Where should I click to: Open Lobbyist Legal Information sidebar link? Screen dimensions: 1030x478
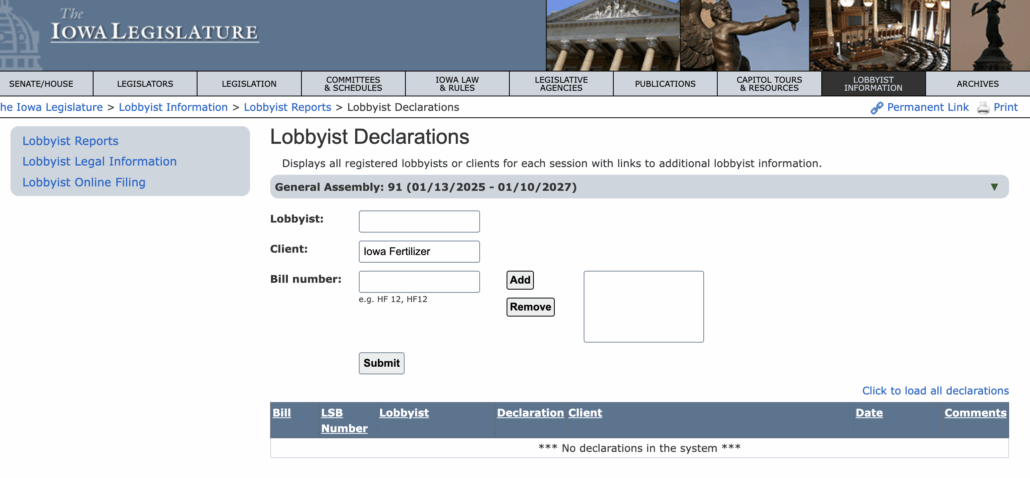click(99, 162)
